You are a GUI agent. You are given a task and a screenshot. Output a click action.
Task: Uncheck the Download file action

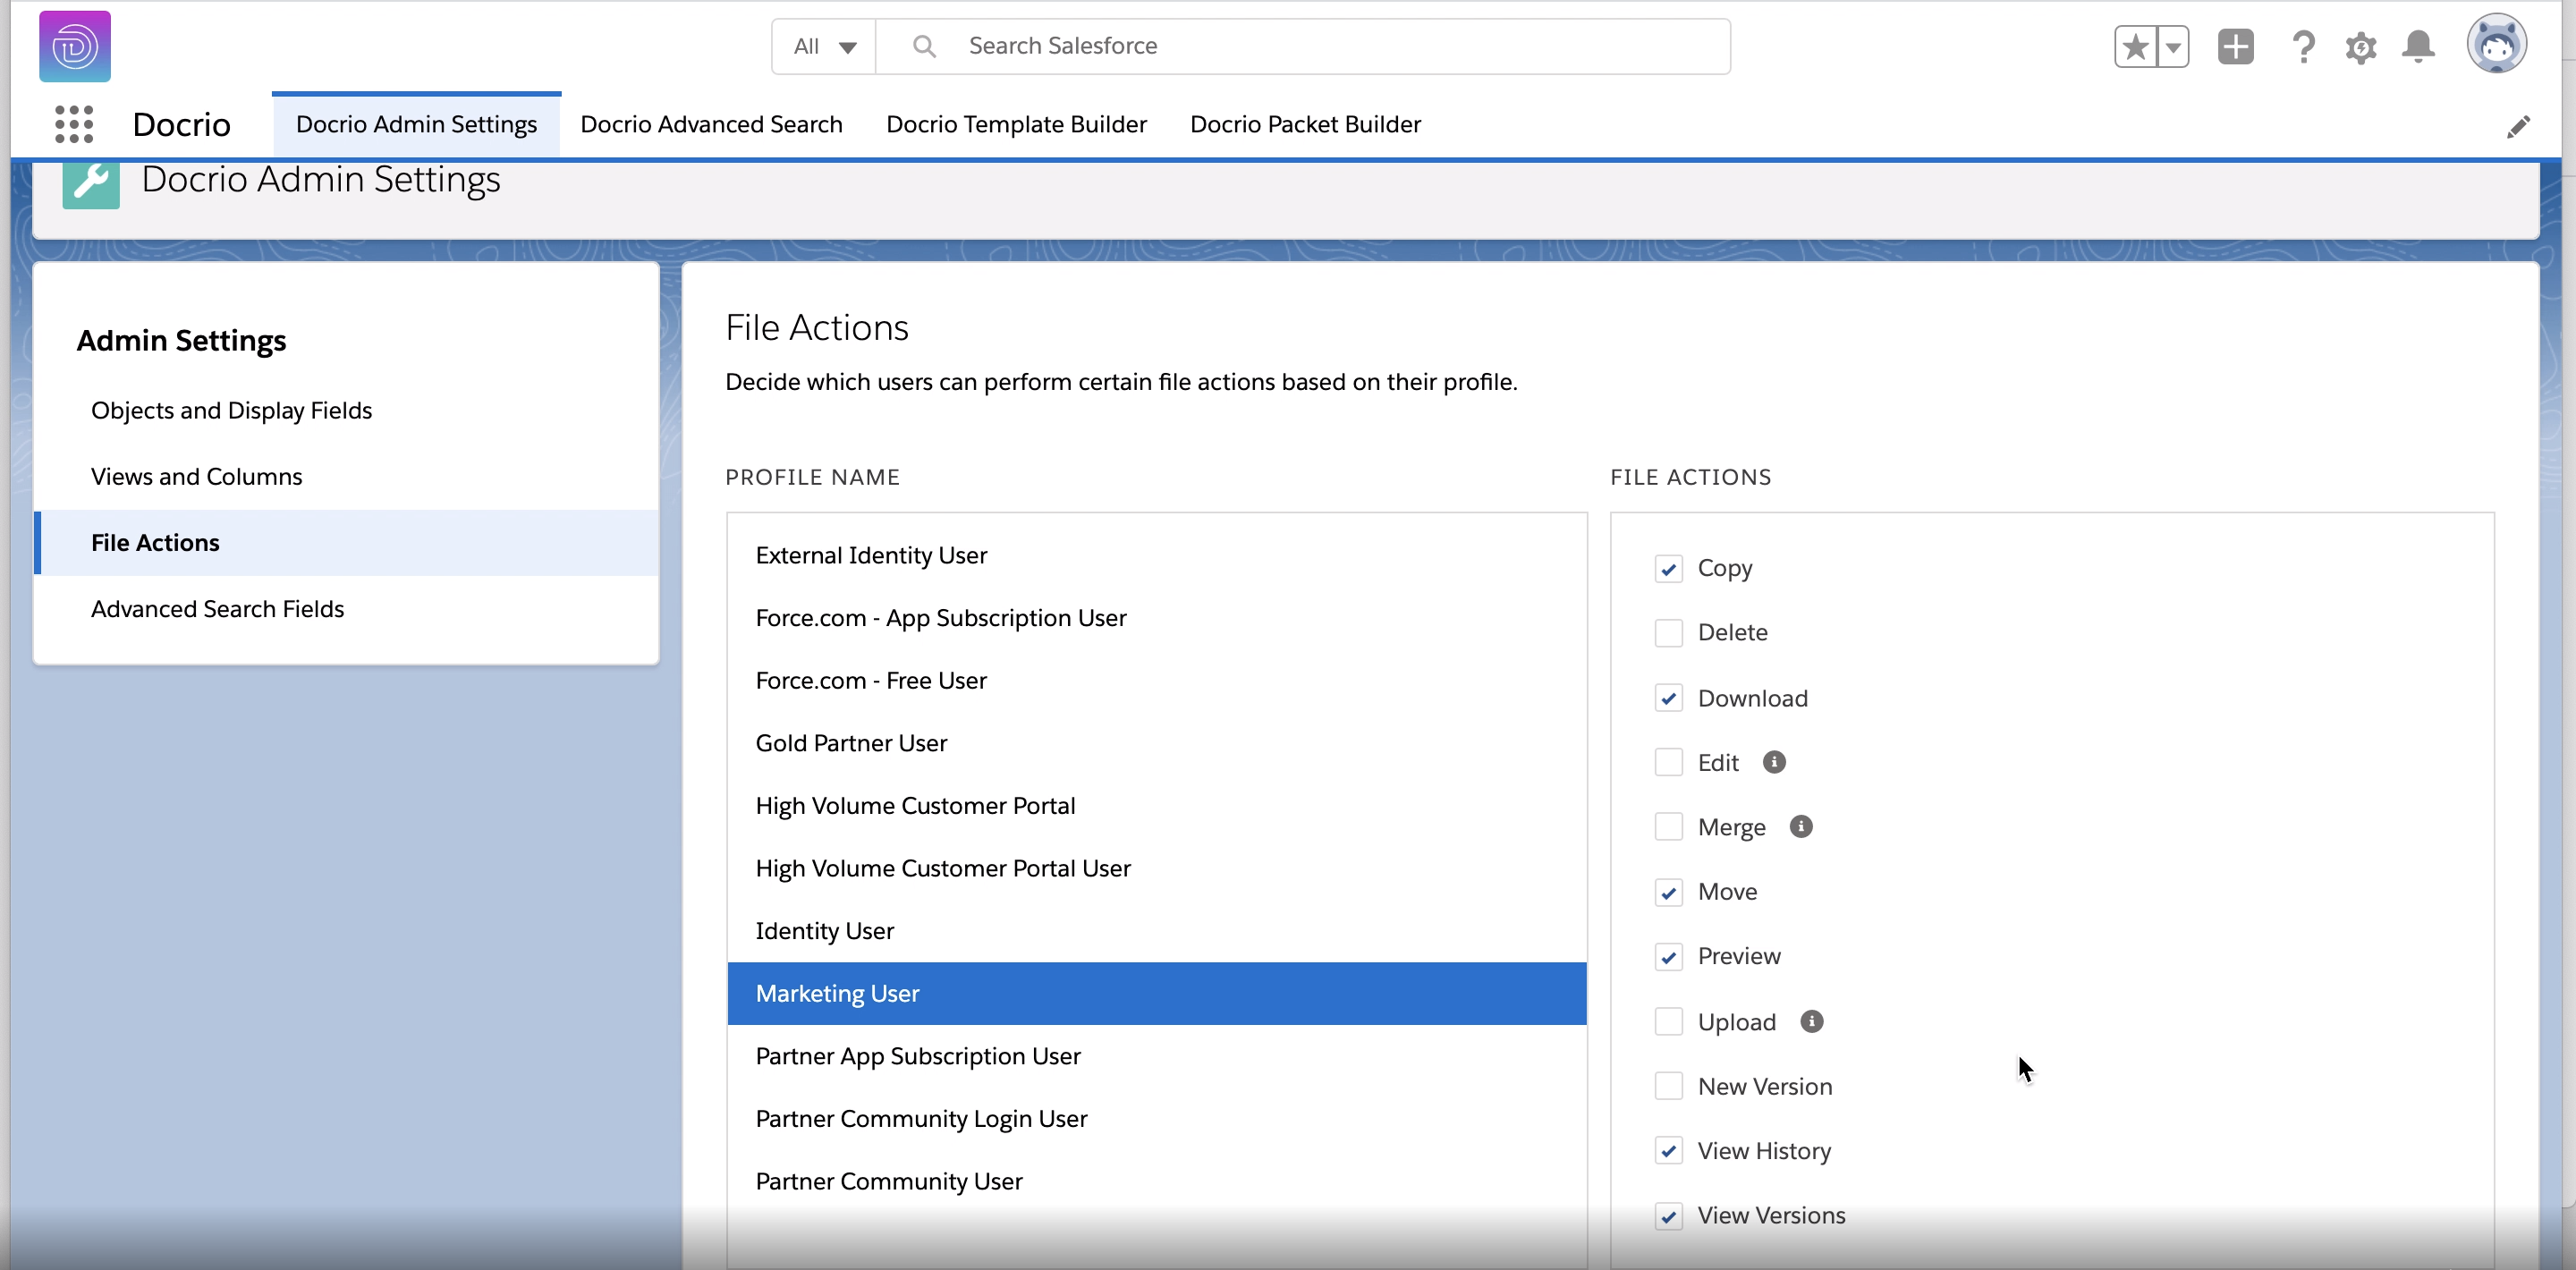click(1668, 697)
